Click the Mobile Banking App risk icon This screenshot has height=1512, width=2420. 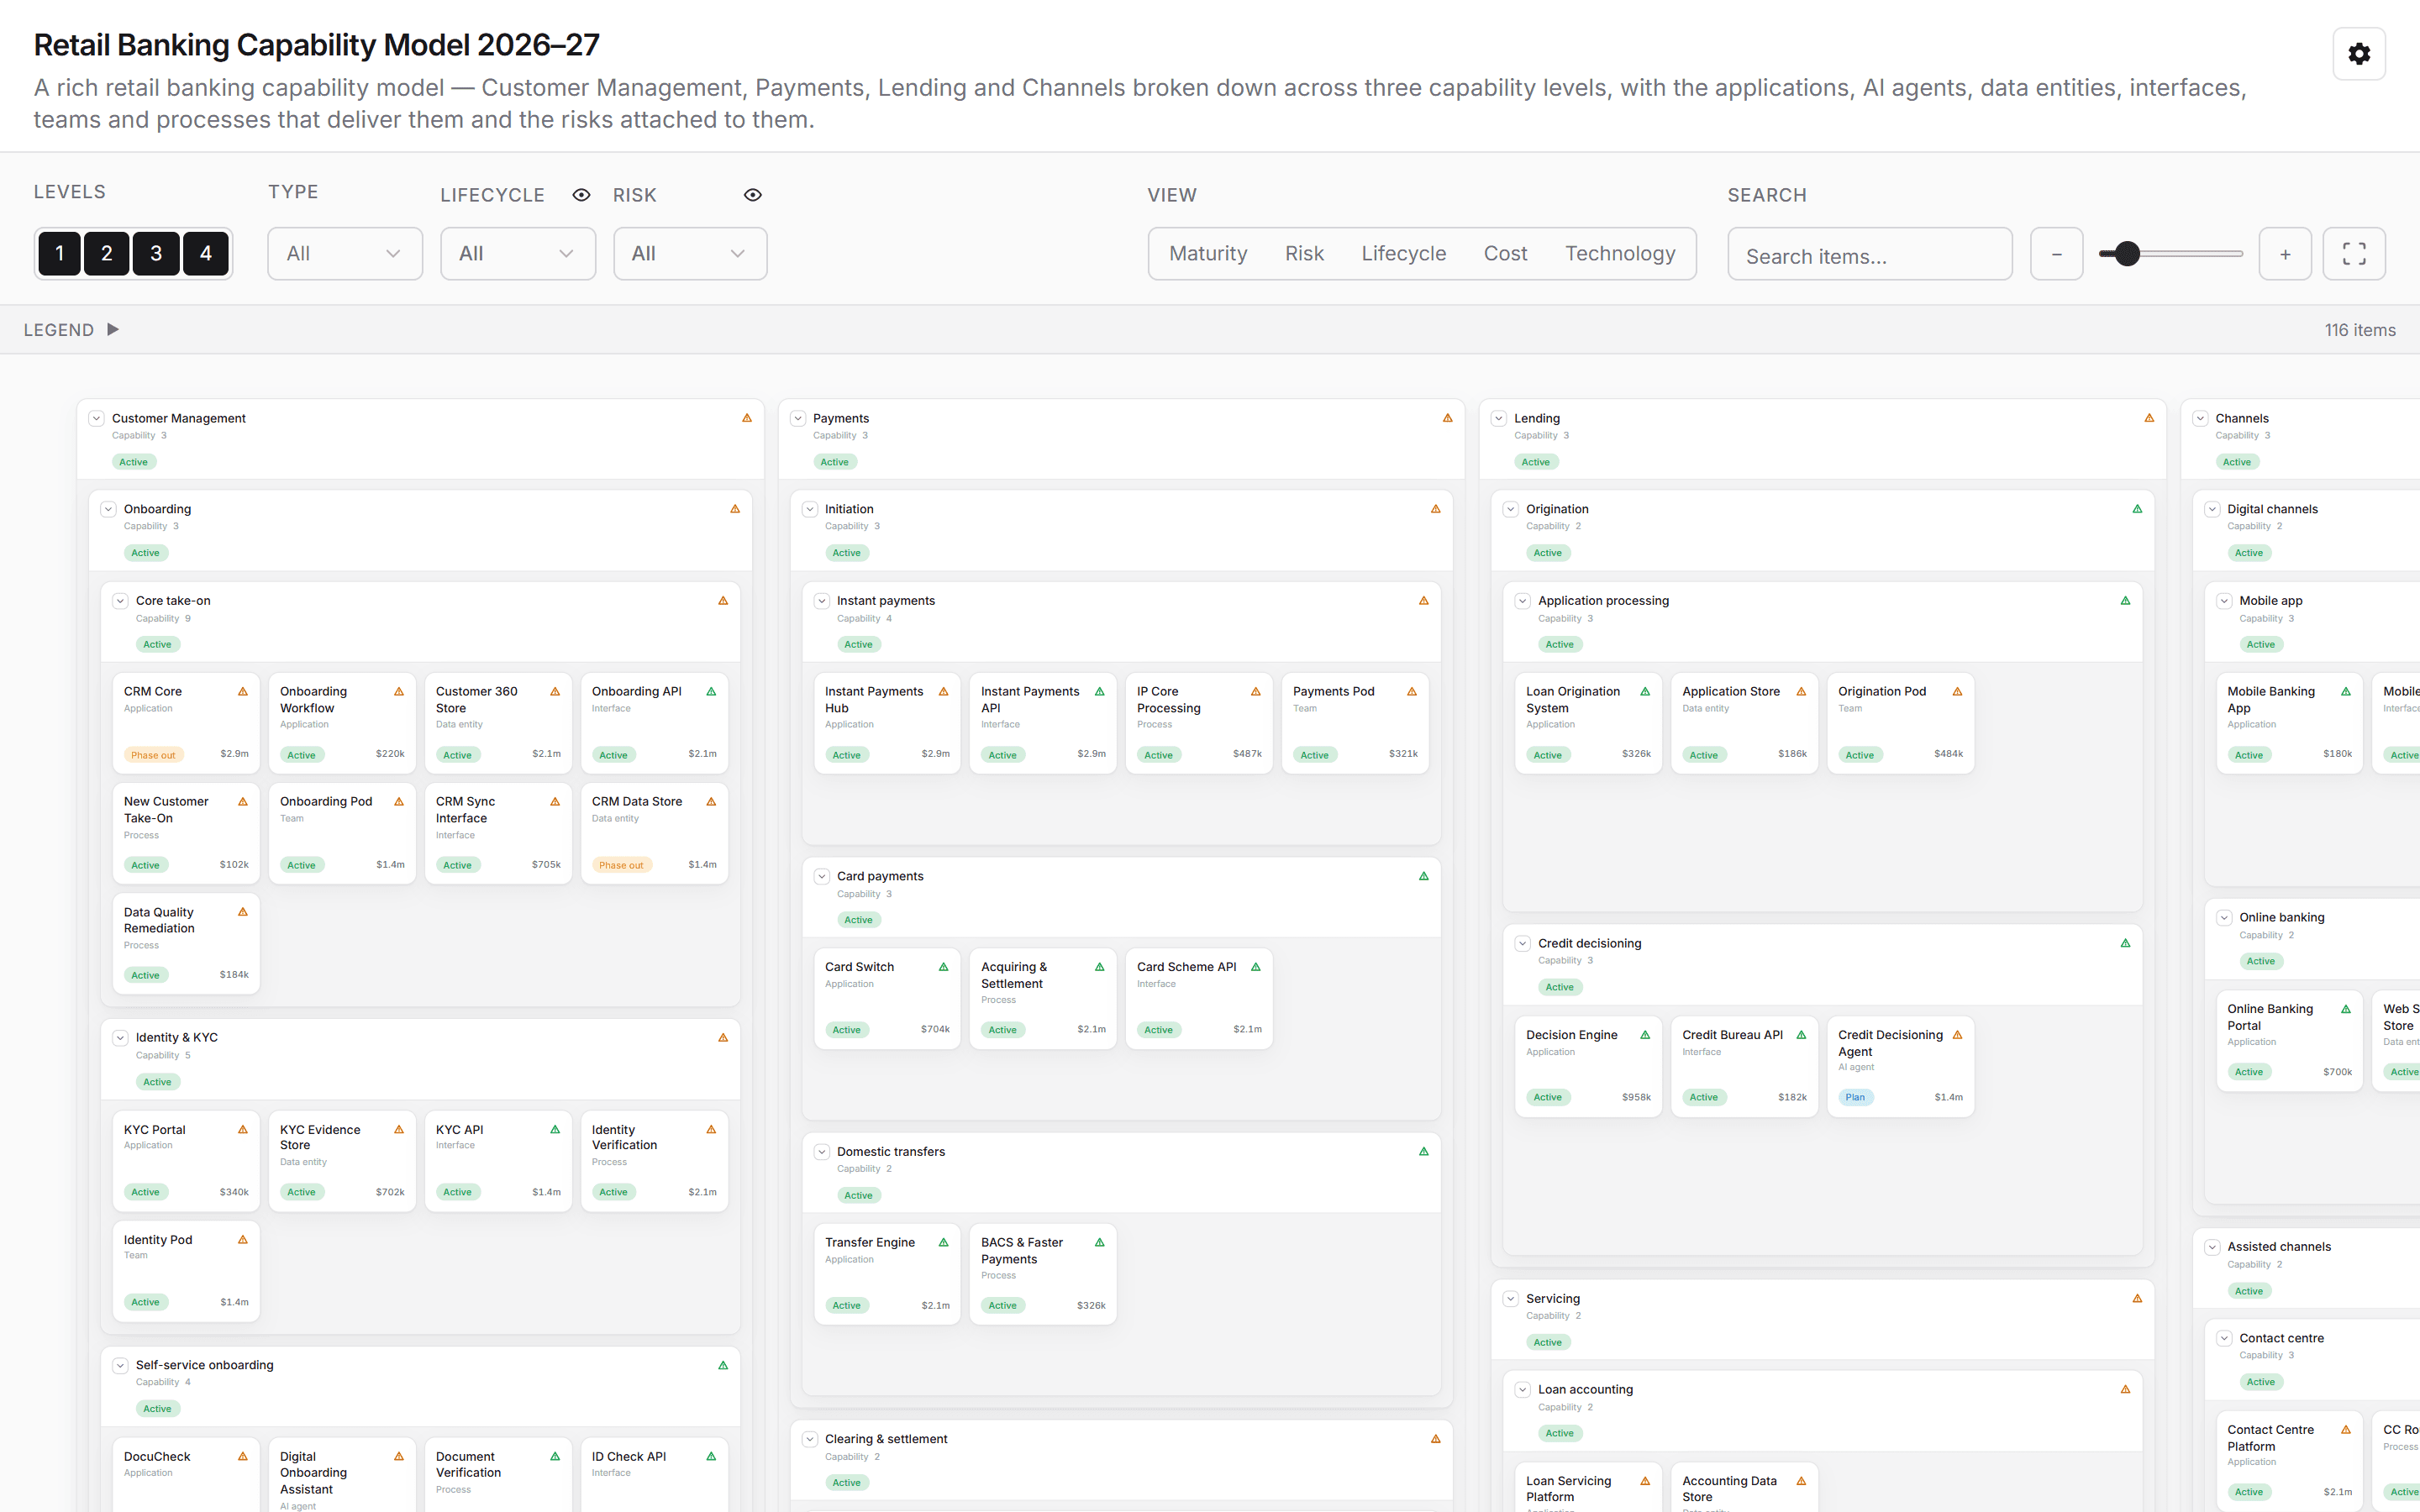(x=2345, y=692)
